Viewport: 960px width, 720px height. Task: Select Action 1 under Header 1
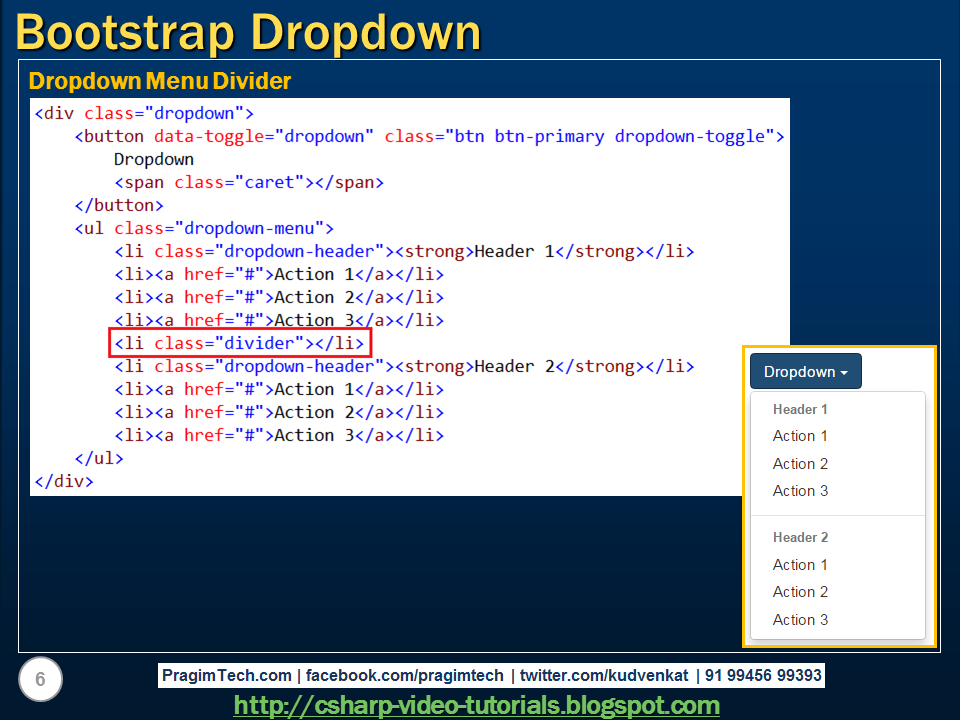tap(799, 436)
